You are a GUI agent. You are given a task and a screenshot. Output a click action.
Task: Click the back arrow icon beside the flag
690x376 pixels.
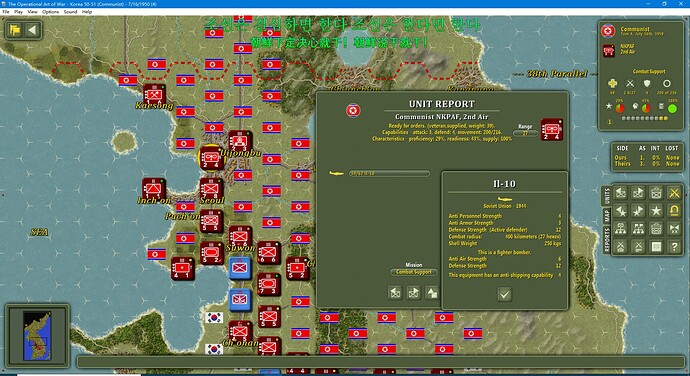(x=32, y=30)
